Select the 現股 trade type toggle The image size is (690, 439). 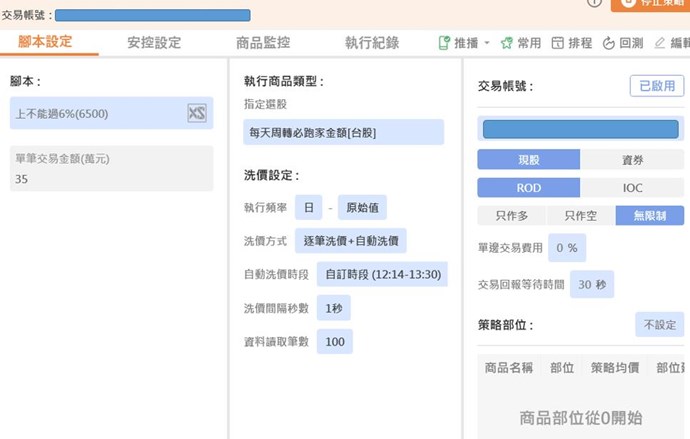coord(528,159)
